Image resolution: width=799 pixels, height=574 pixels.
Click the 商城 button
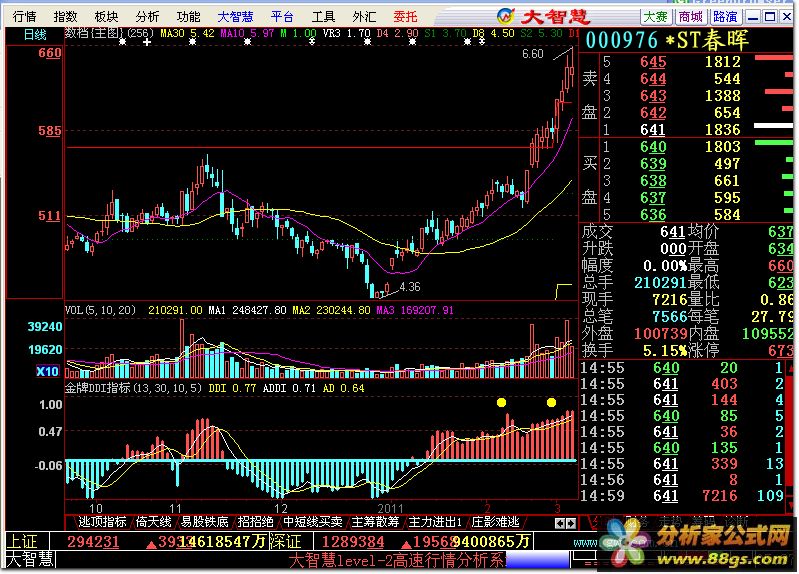click(690, 17)
